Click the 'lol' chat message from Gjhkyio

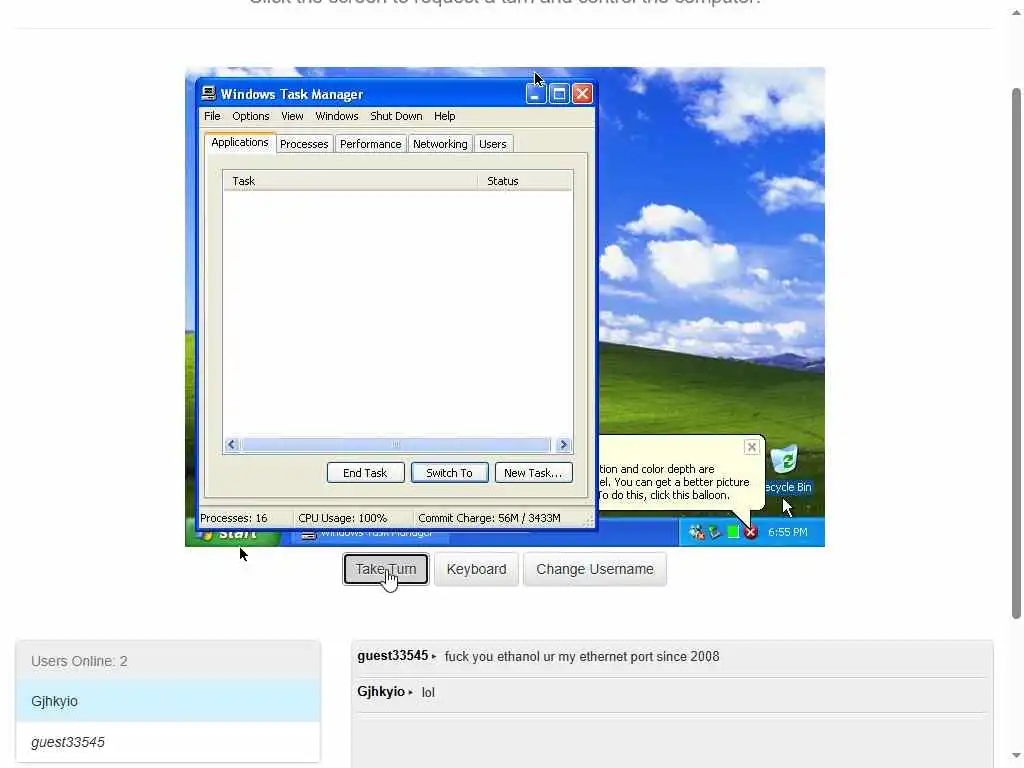coord(428,692)
